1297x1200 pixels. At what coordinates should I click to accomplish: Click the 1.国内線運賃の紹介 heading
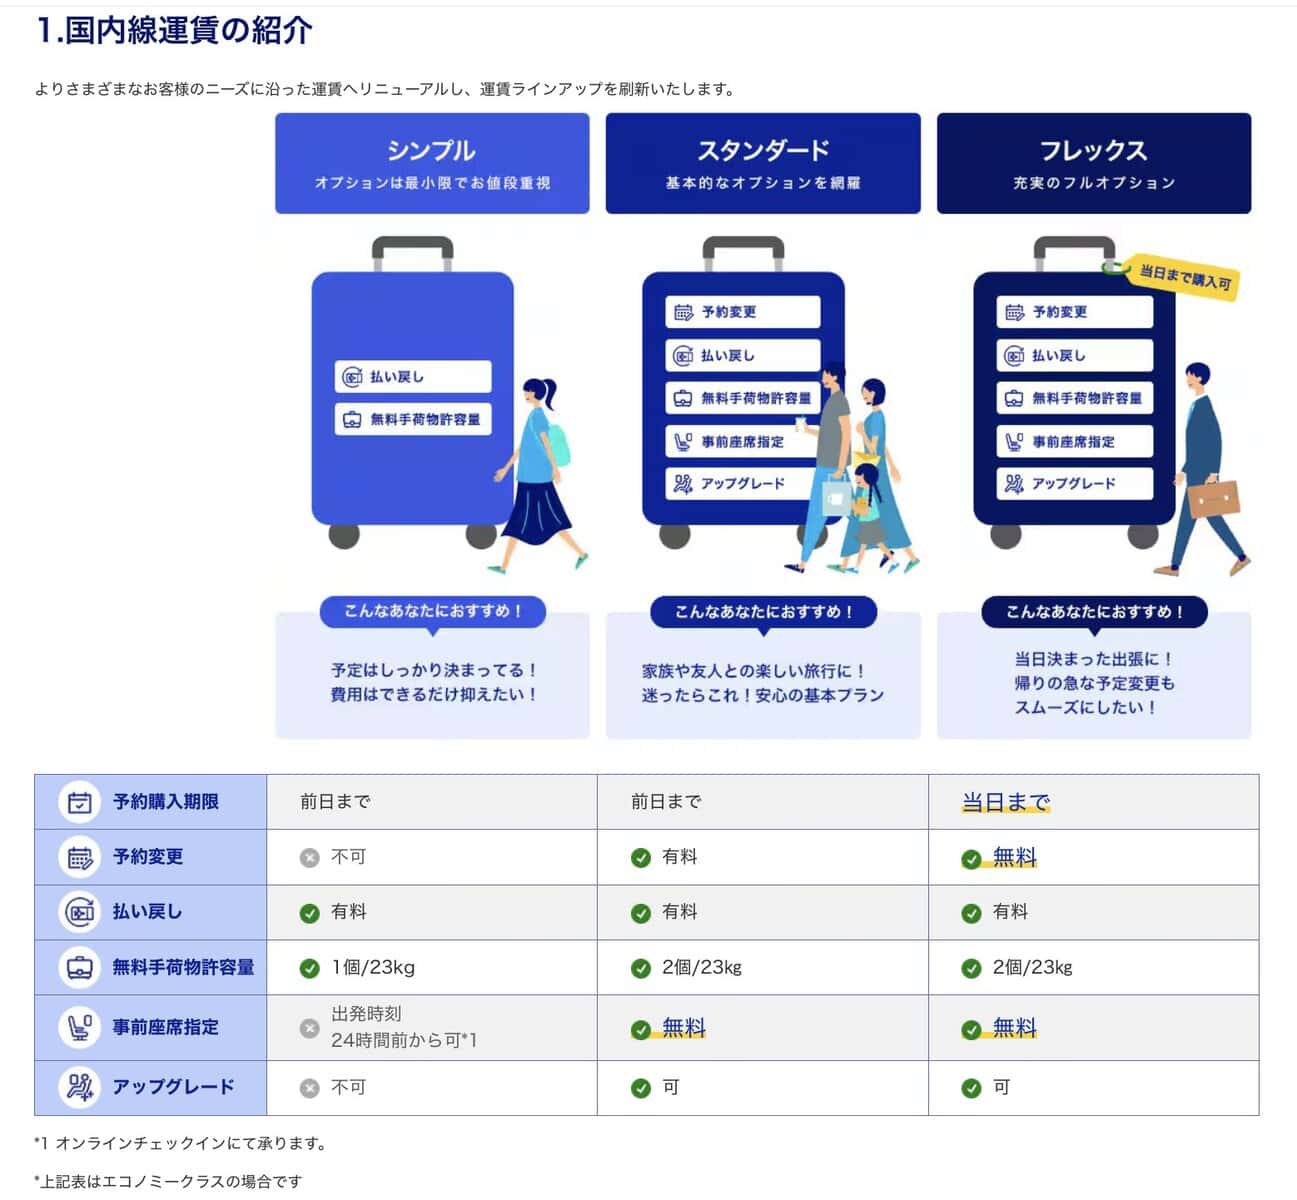point(174,30)
